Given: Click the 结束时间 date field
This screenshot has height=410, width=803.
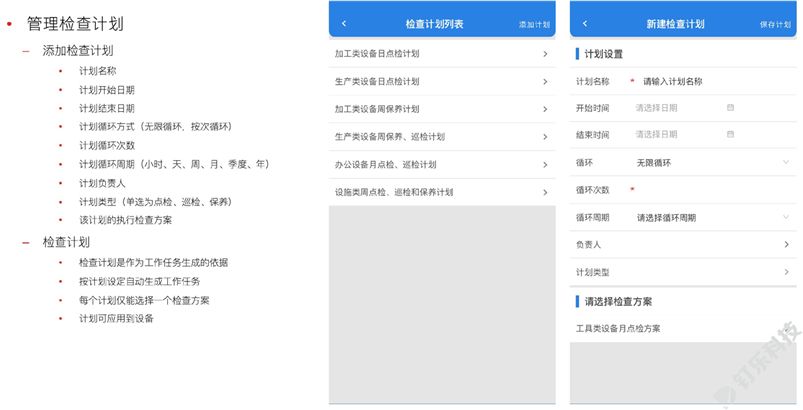Looking at the screenshot, I should (685, 135).
